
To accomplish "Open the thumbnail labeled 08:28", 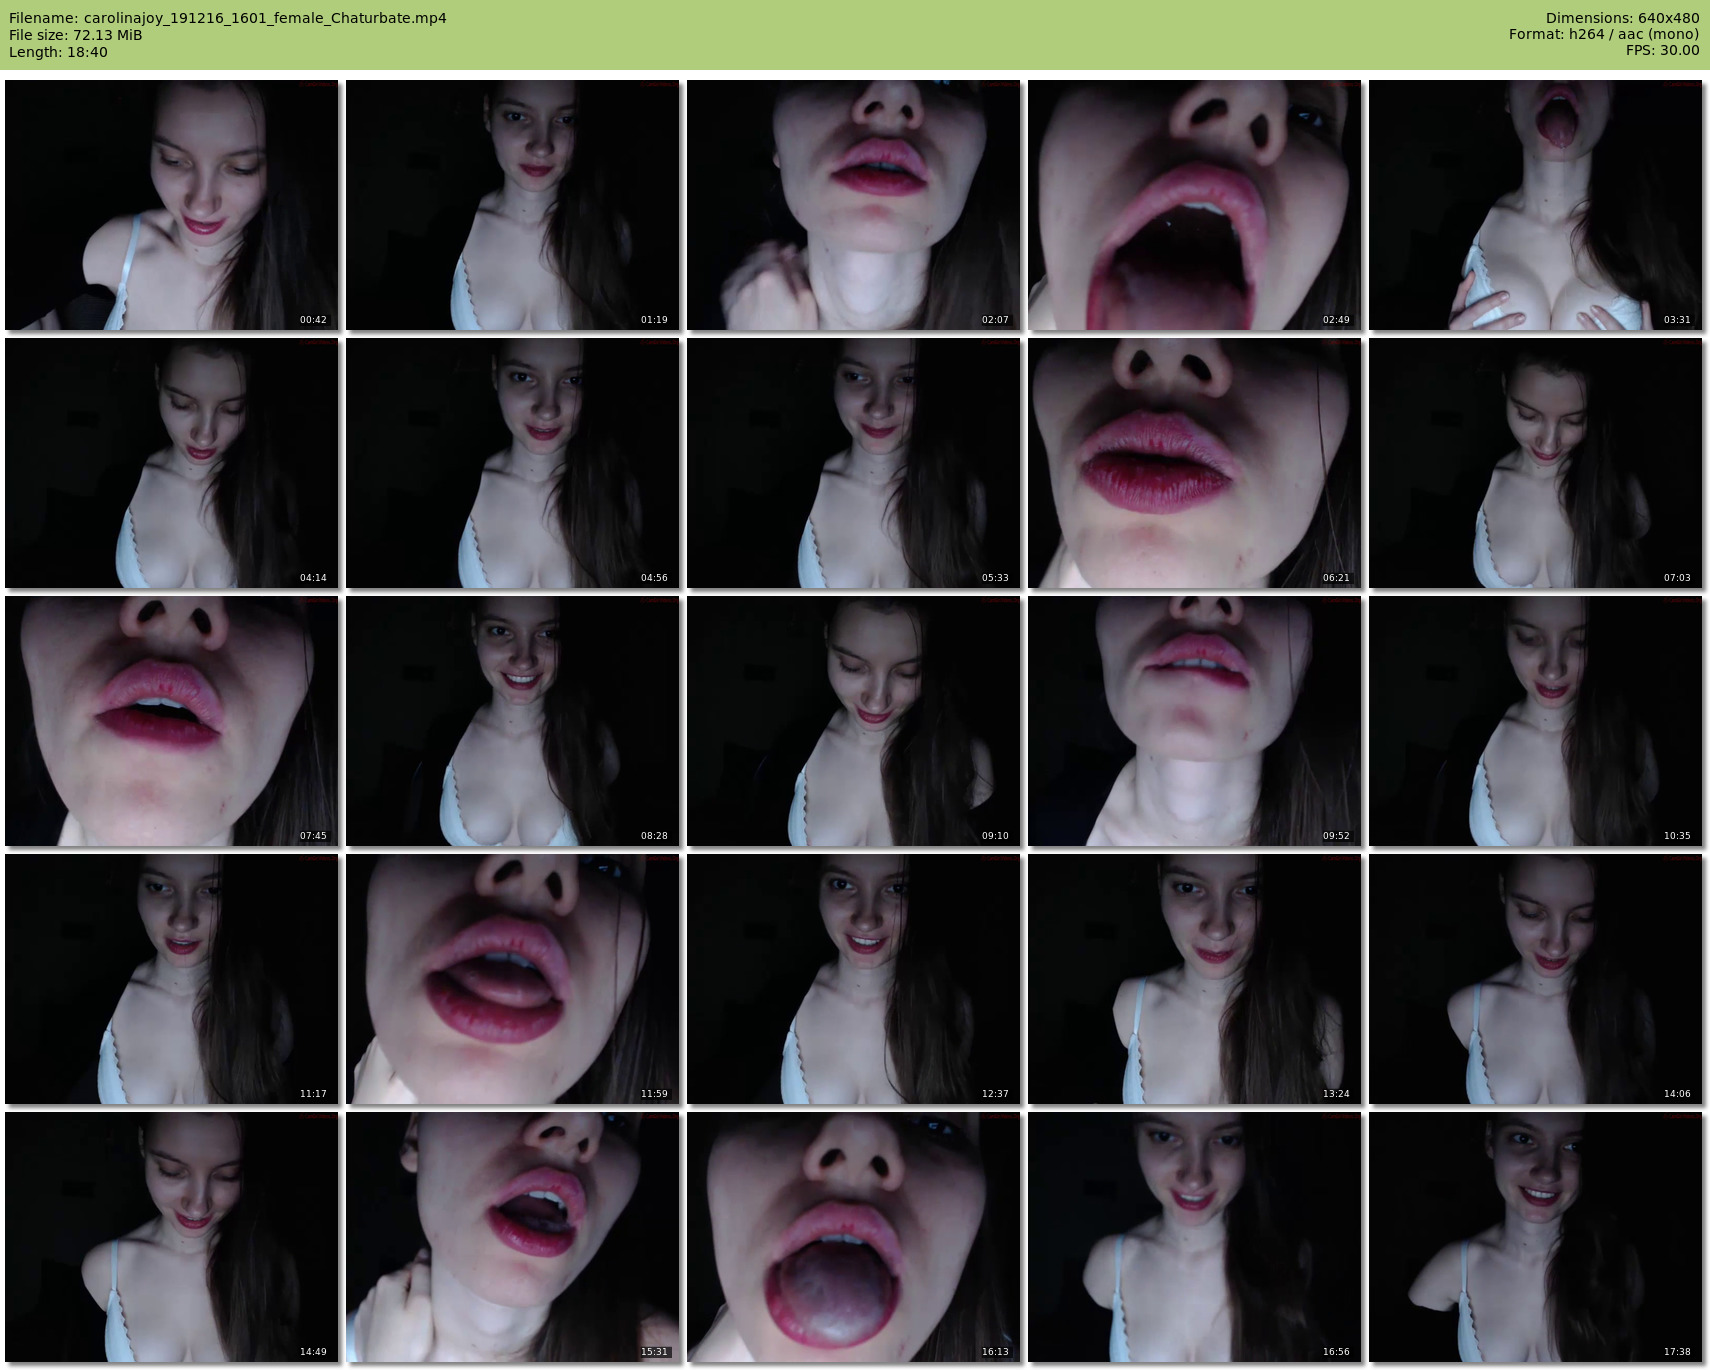I will pos(512,721).
